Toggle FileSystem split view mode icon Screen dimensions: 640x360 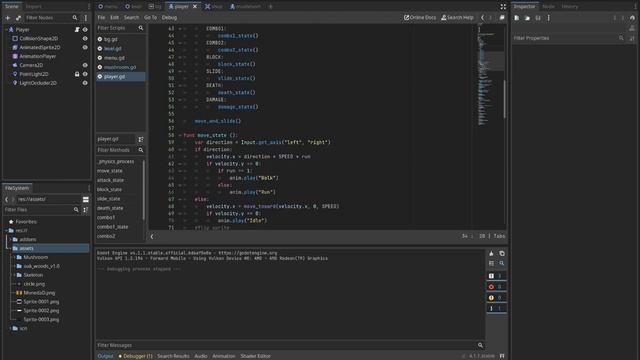tap(86, 200)
